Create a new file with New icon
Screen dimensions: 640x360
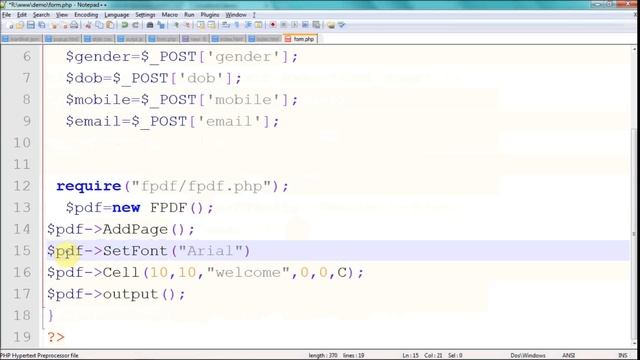(x=11, y=25)
